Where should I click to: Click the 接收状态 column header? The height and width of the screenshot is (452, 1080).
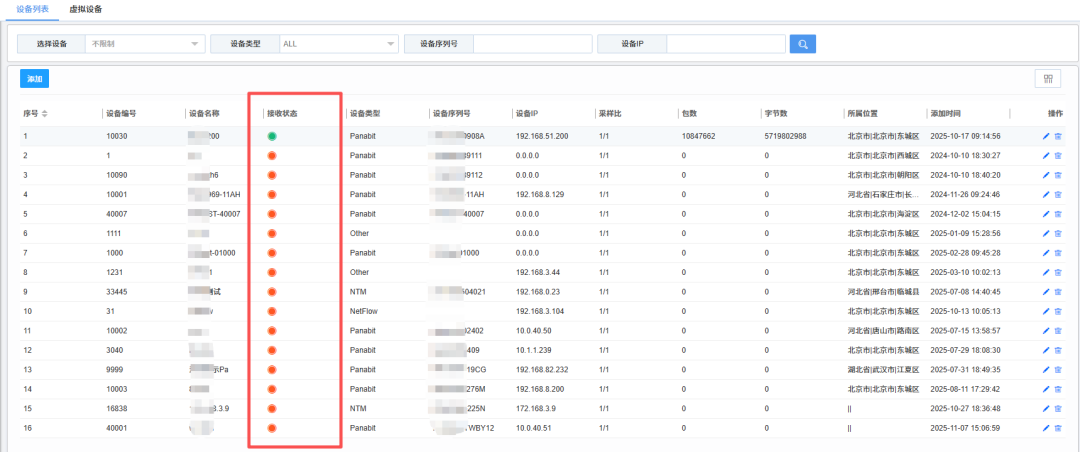282,114
